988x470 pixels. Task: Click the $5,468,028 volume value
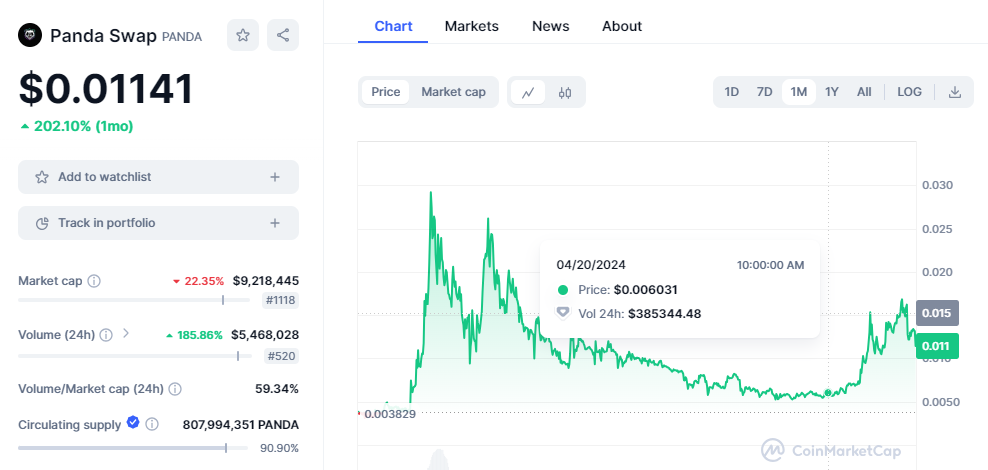pos(265,335)
